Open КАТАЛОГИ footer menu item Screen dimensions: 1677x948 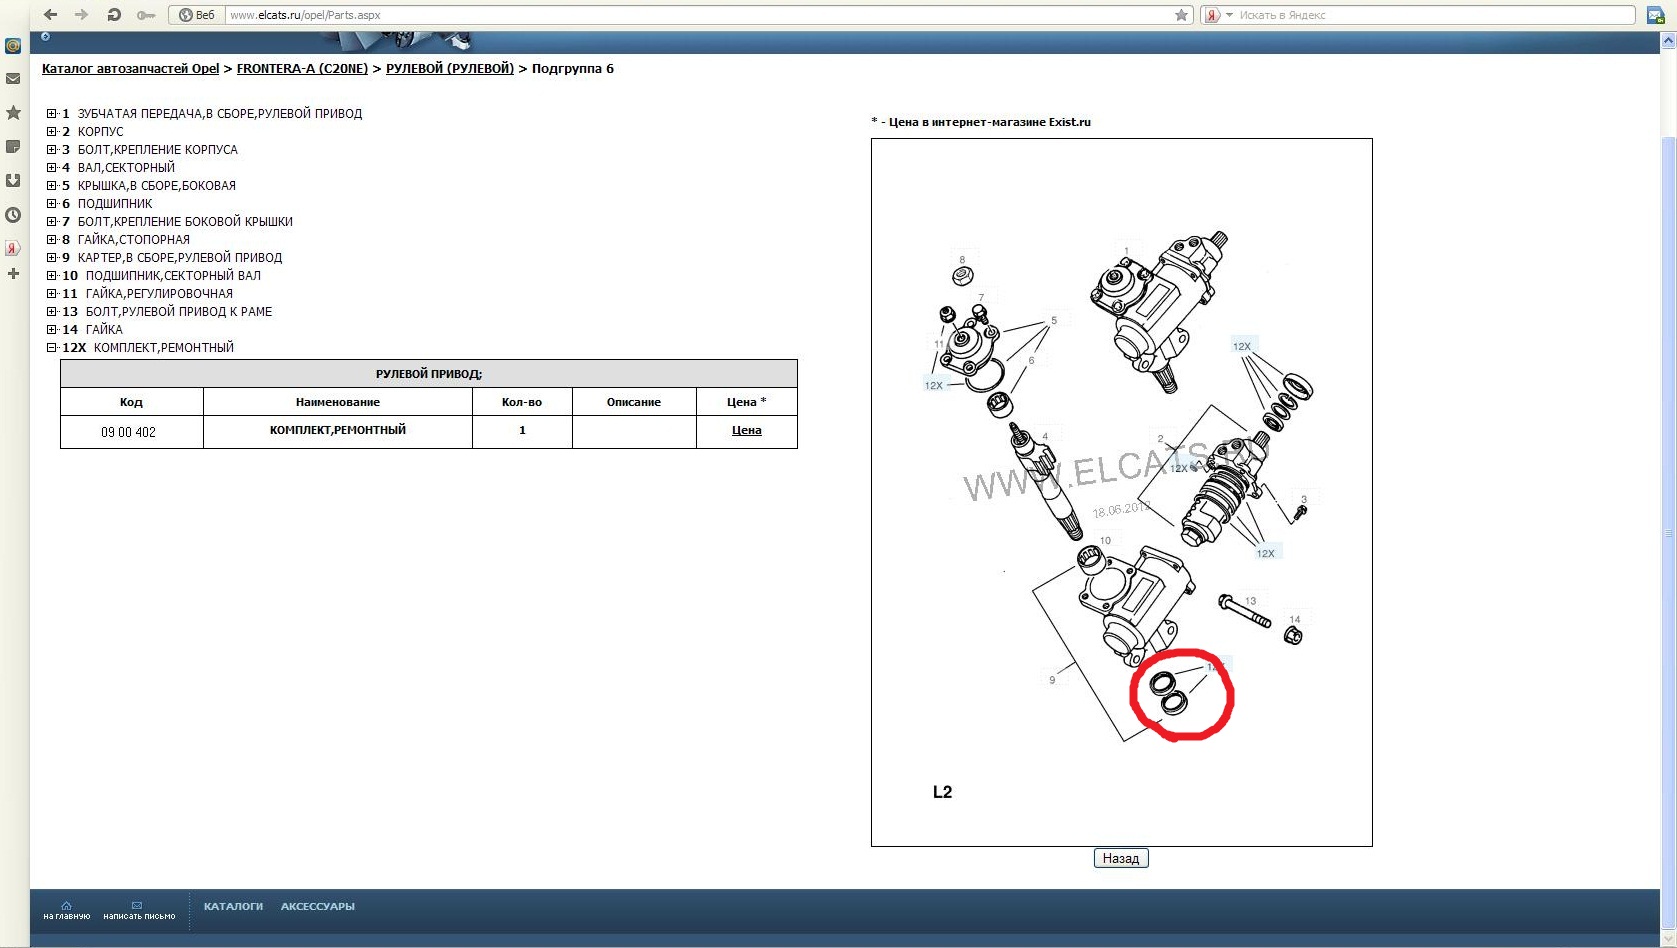tap(233, 907)
